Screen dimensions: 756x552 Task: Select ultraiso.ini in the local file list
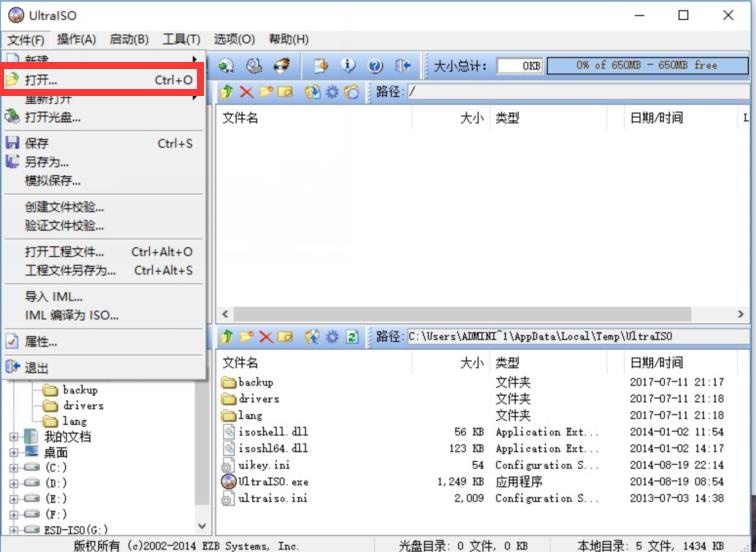[273, 498]
